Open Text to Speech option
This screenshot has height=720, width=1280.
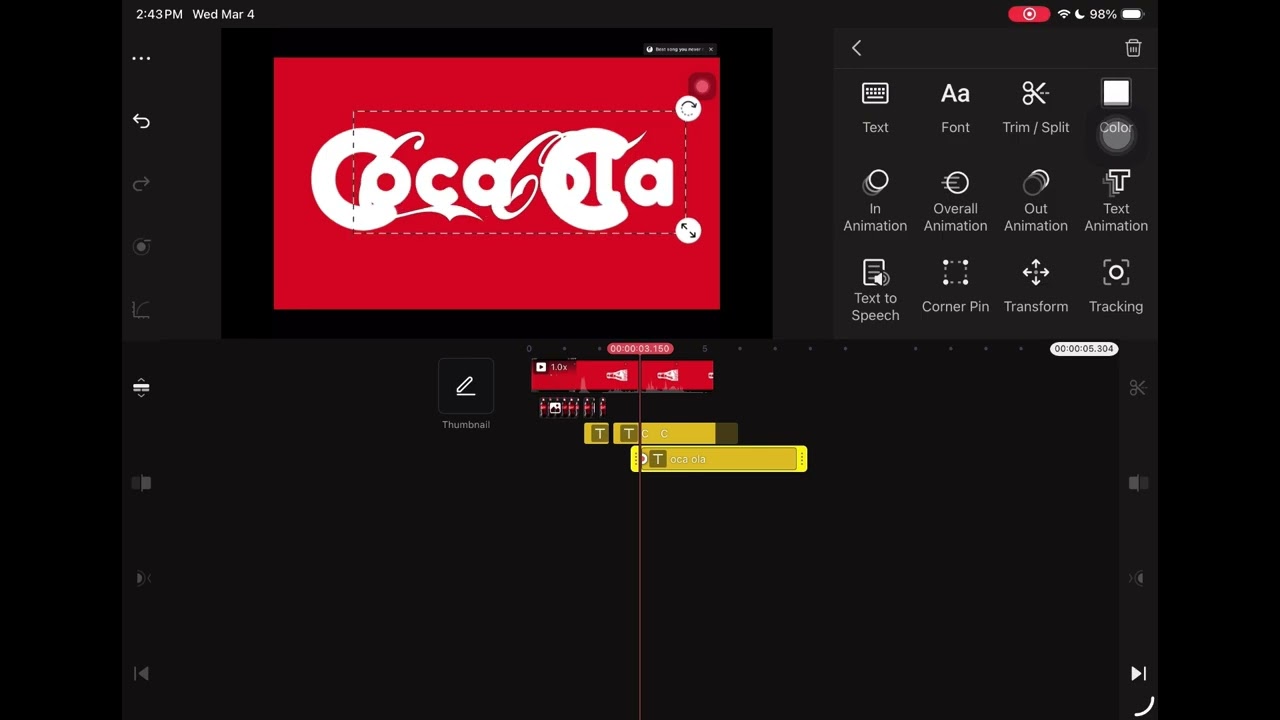click(x=875, y=291)
